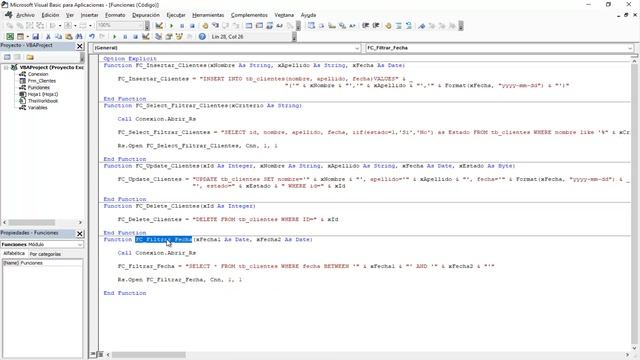Open the Insertar menu

[x=89, y=15]
